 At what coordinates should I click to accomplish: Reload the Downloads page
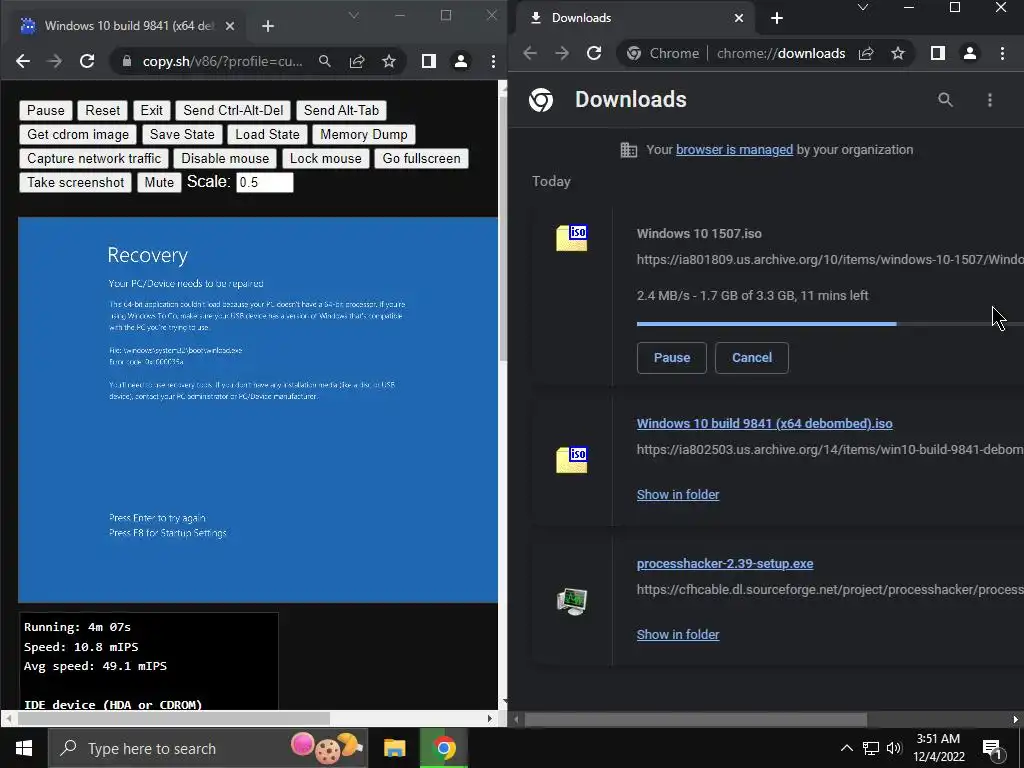(594, 54)
